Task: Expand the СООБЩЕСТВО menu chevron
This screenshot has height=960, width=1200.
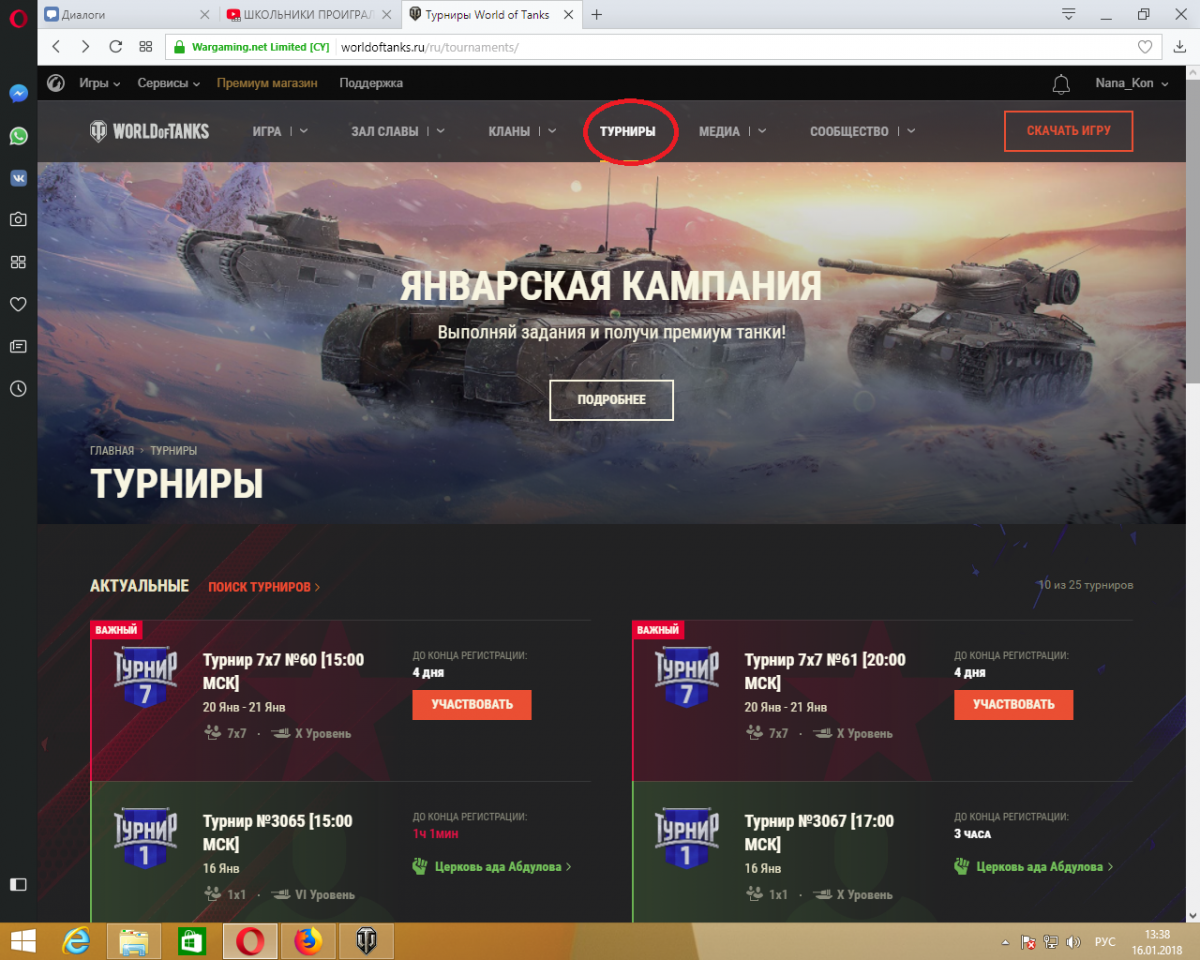Action: coord(911,131)
